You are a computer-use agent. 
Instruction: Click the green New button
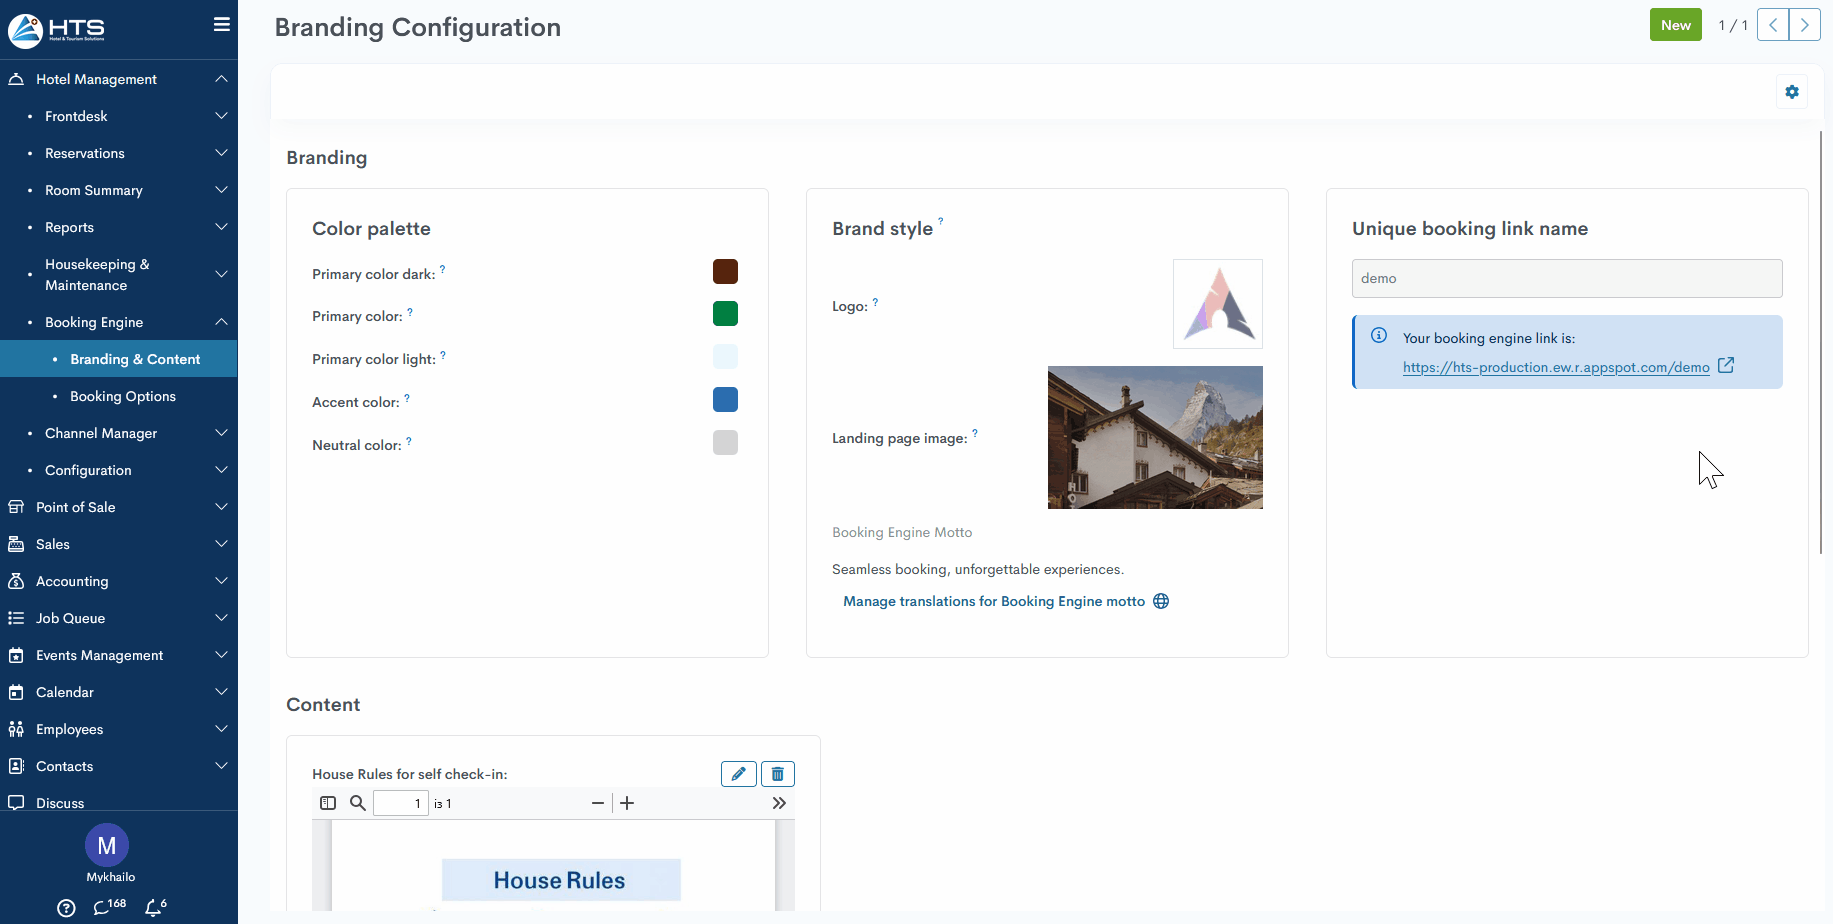[1675, 25]
